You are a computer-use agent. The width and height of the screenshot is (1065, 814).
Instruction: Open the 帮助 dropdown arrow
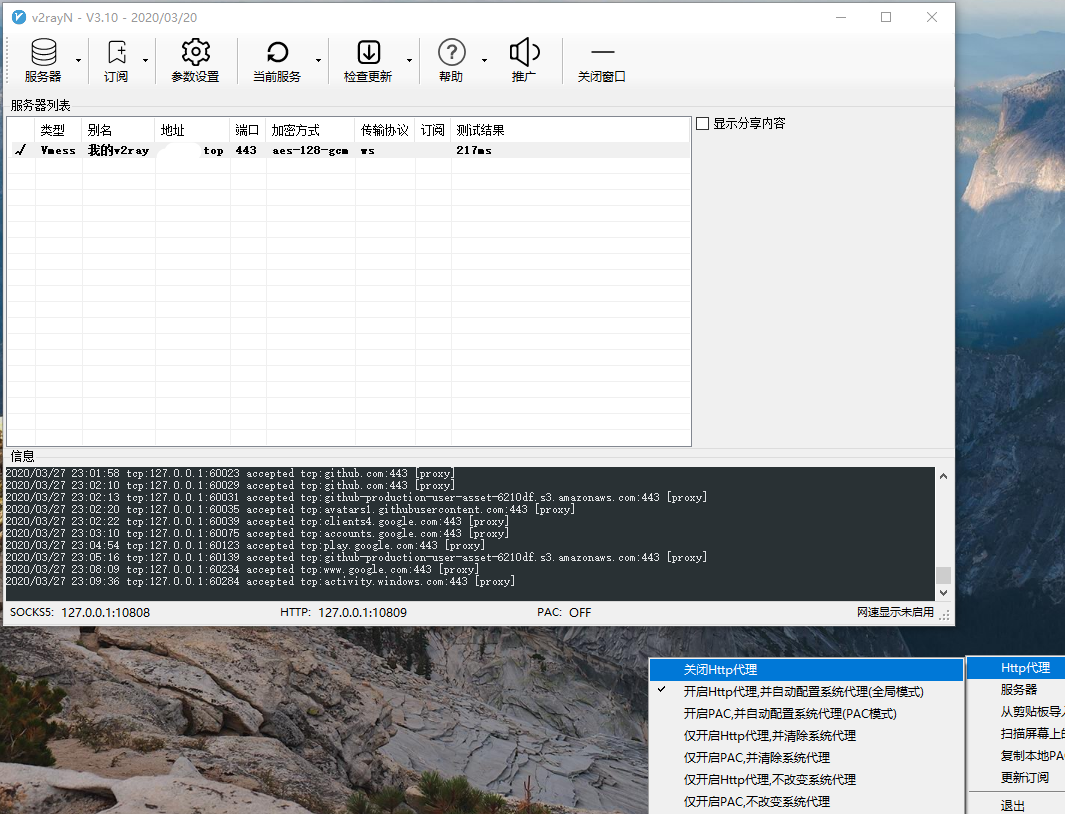pyautogui.click(x=485, y=60)
